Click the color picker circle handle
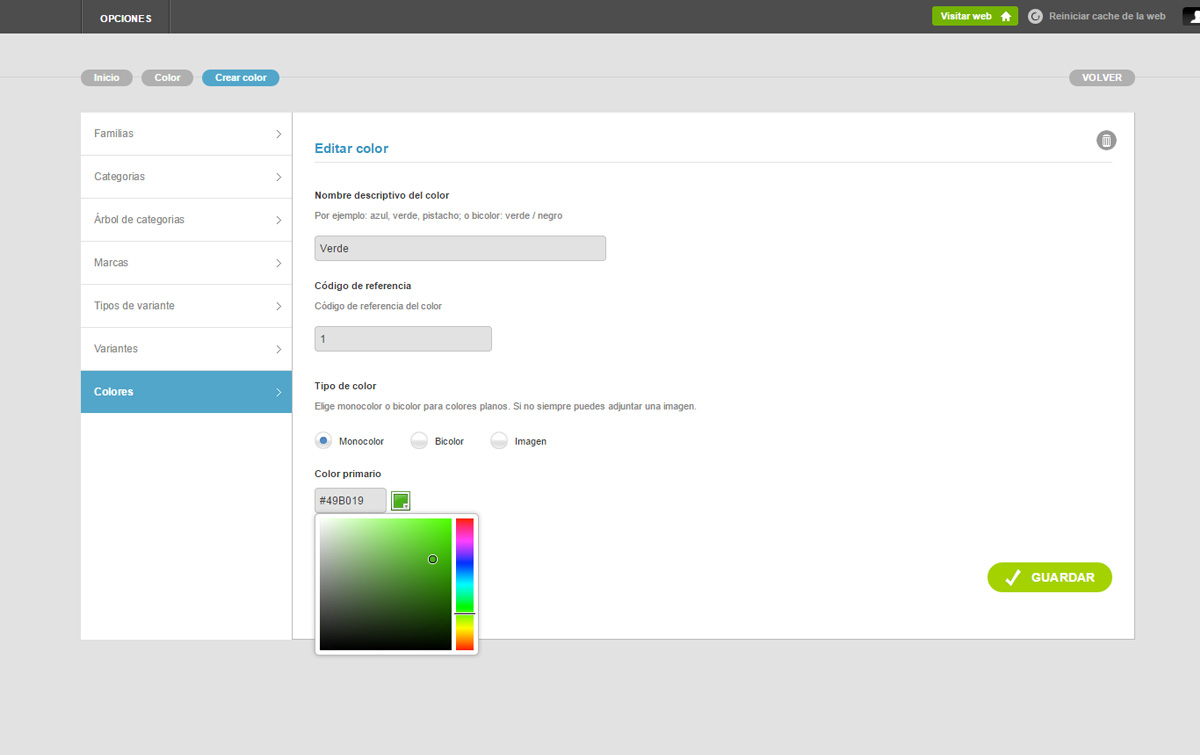 click(x=433, y=559)
